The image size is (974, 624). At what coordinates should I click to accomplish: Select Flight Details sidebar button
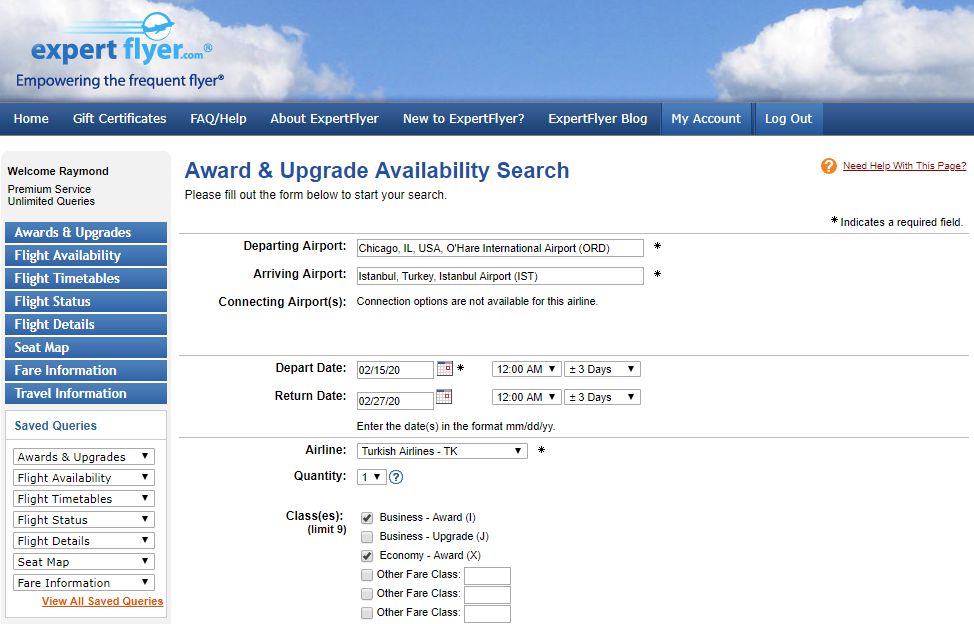coord(86,325)
